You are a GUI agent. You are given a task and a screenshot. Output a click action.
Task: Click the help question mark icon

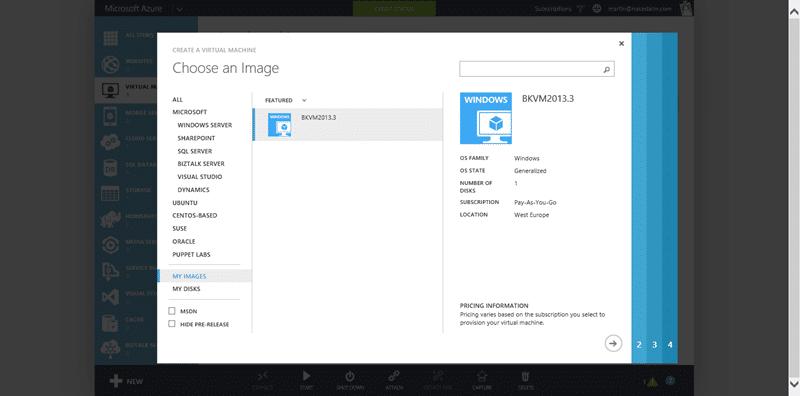tap(670, 381)
